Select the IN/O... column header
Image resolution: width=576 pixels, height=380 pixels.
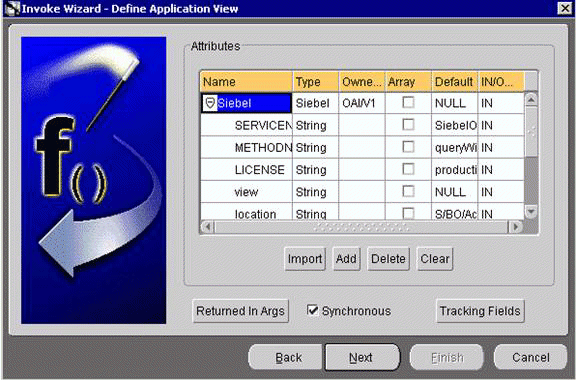[501, 82]
